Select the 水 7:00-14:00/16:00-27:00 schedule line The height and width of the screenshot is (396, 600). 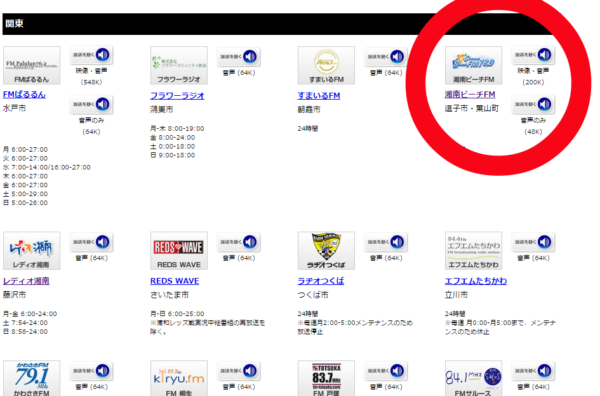coord(47,167)
